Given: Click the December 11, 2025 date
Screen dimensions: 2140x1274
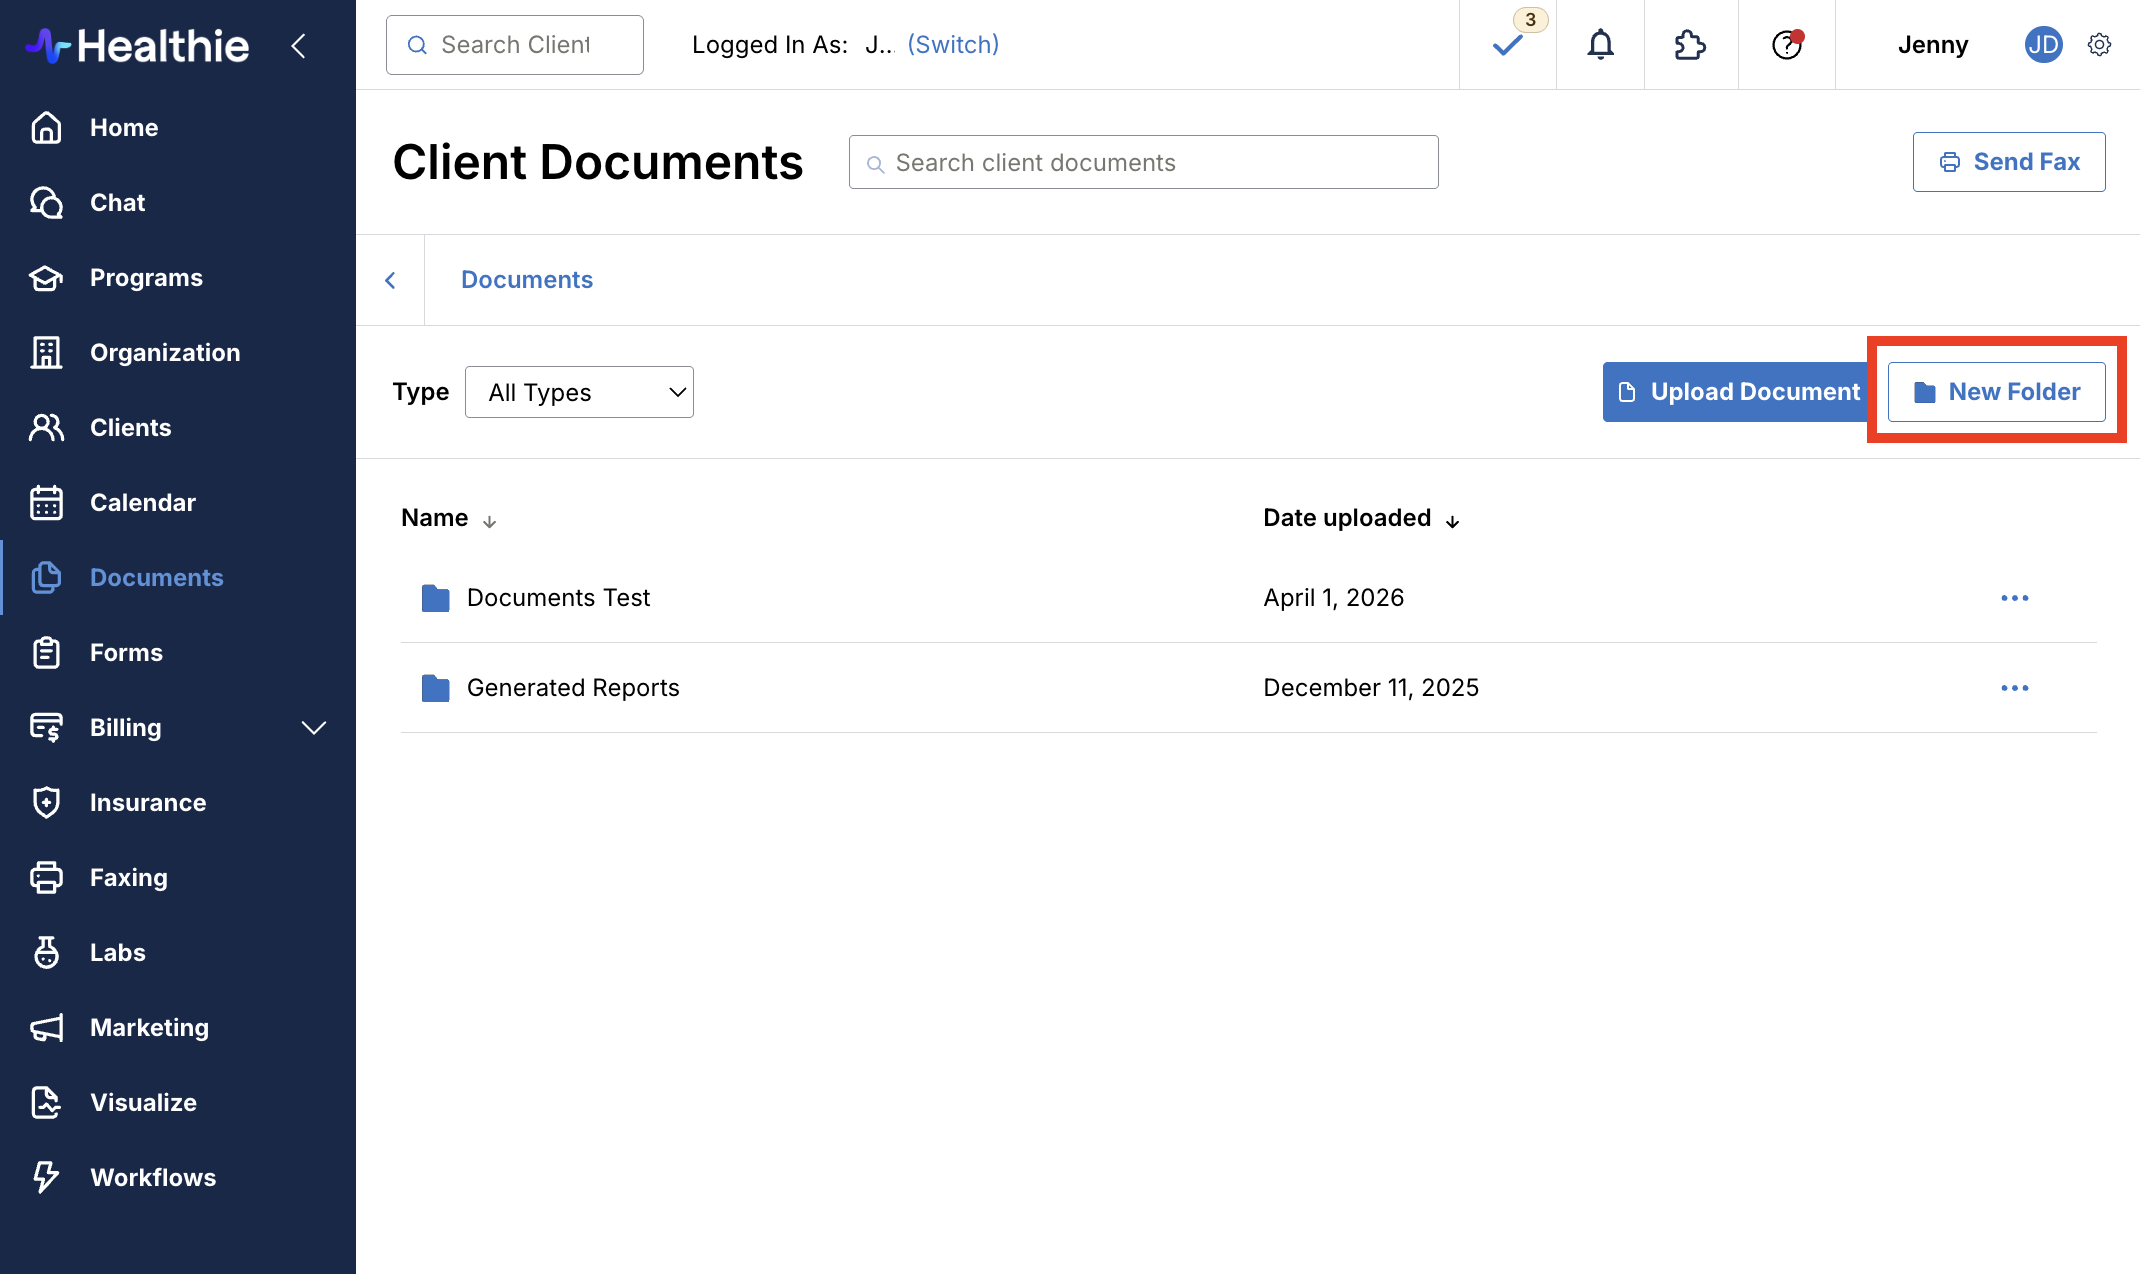Looking at the screenshot, I should tap(1371, 688).
